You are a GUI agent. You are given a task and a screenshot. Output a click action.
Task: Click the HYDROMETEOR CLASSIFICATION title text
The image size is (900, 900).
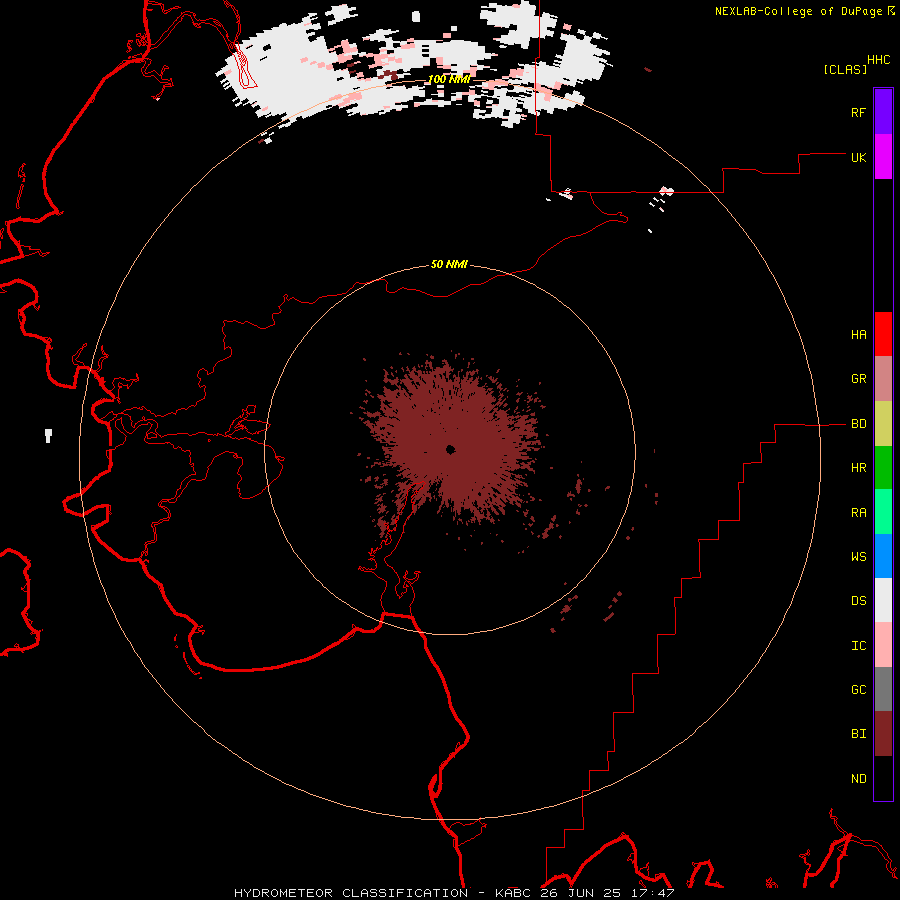(351, 893)
